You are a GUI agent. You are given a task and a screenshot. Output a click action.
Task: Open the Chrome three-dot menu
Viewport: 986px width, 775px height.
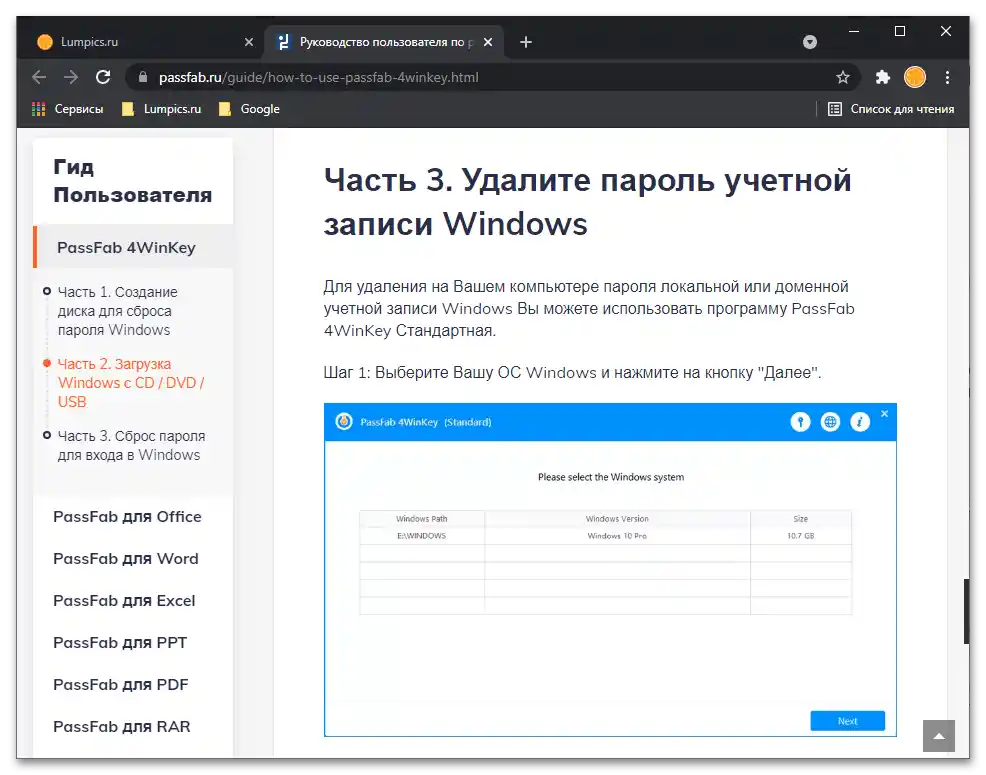tap(947, 77)
